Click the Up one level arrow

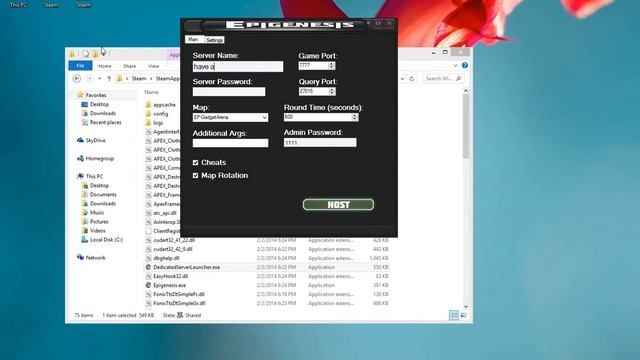point(109,78)
